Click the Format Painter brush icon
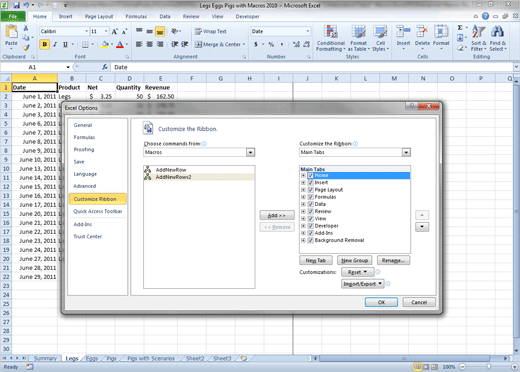This screenshot has height=372, width=520. (26, 48)
